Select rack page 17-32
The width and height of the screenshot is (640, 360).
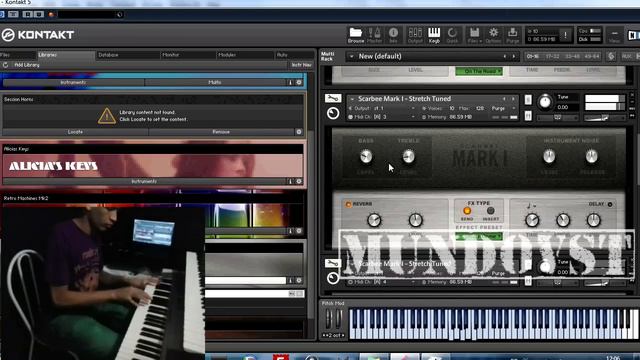[552, 56]
